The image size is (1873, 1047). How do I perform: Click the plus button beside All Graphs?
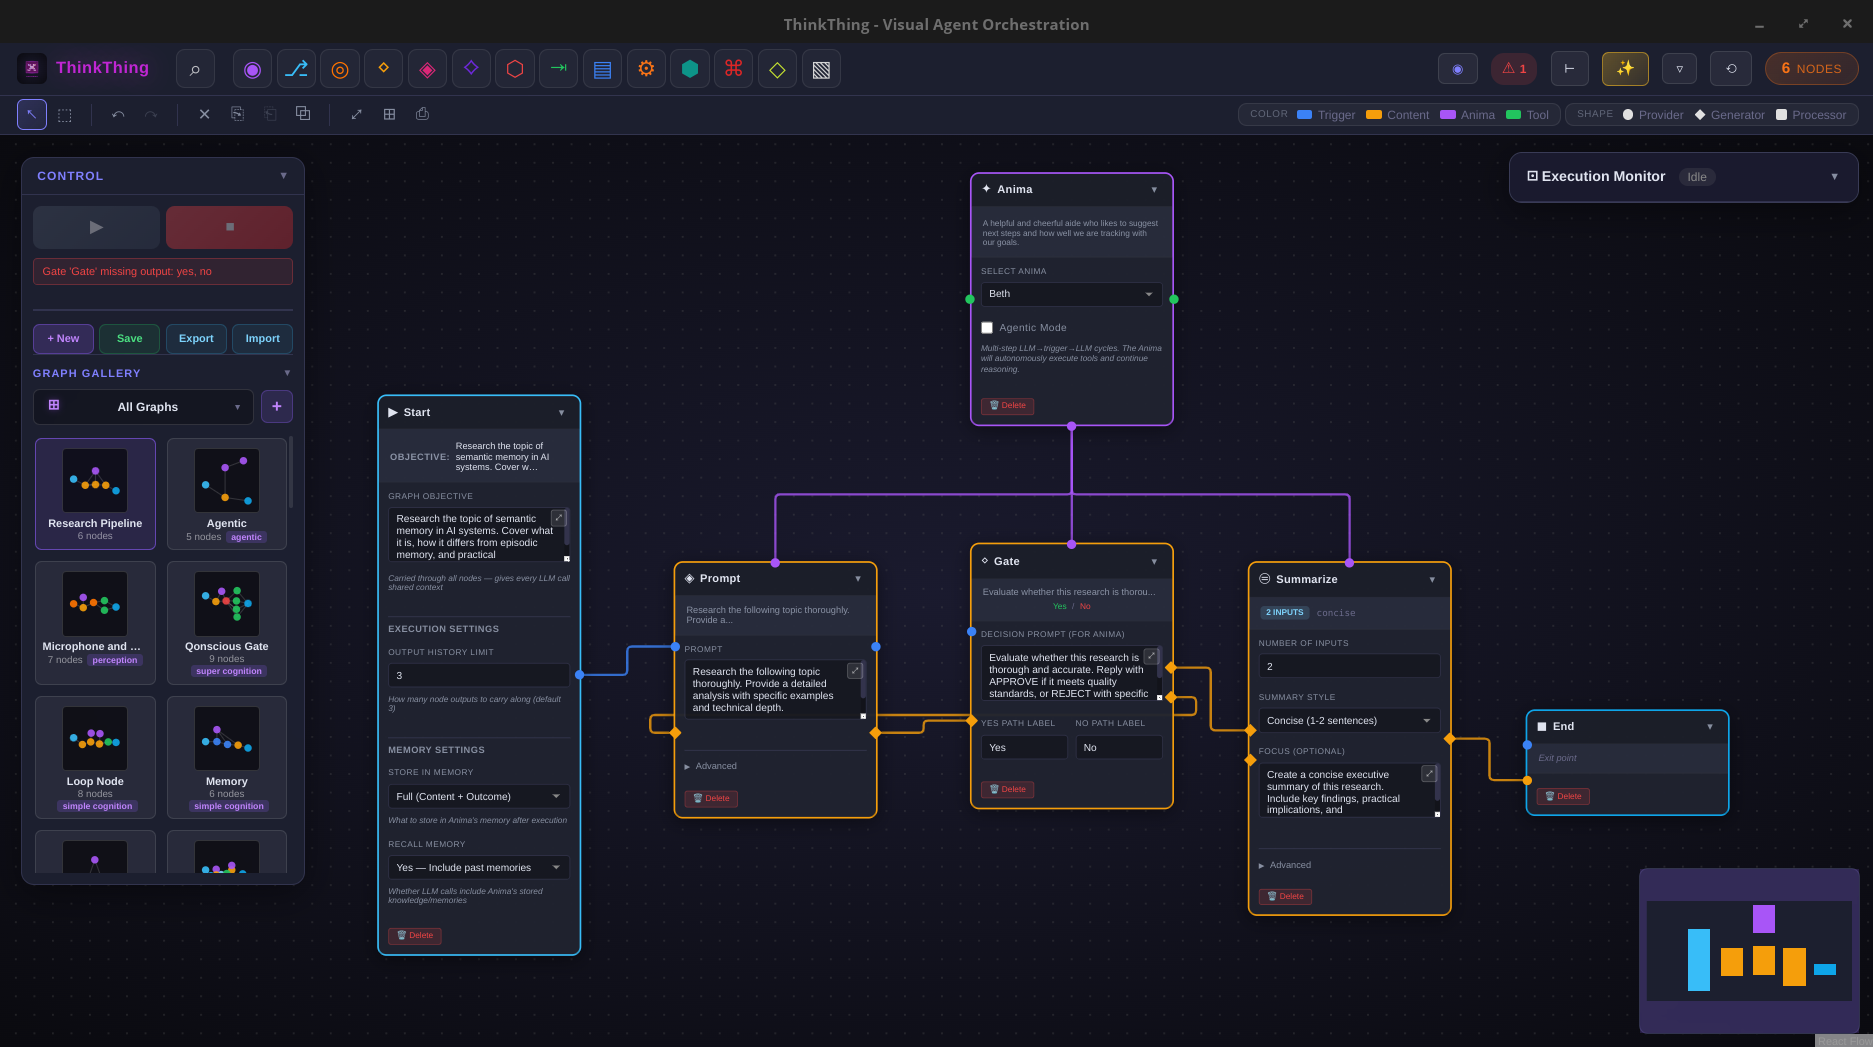click(x=277, y=407)
